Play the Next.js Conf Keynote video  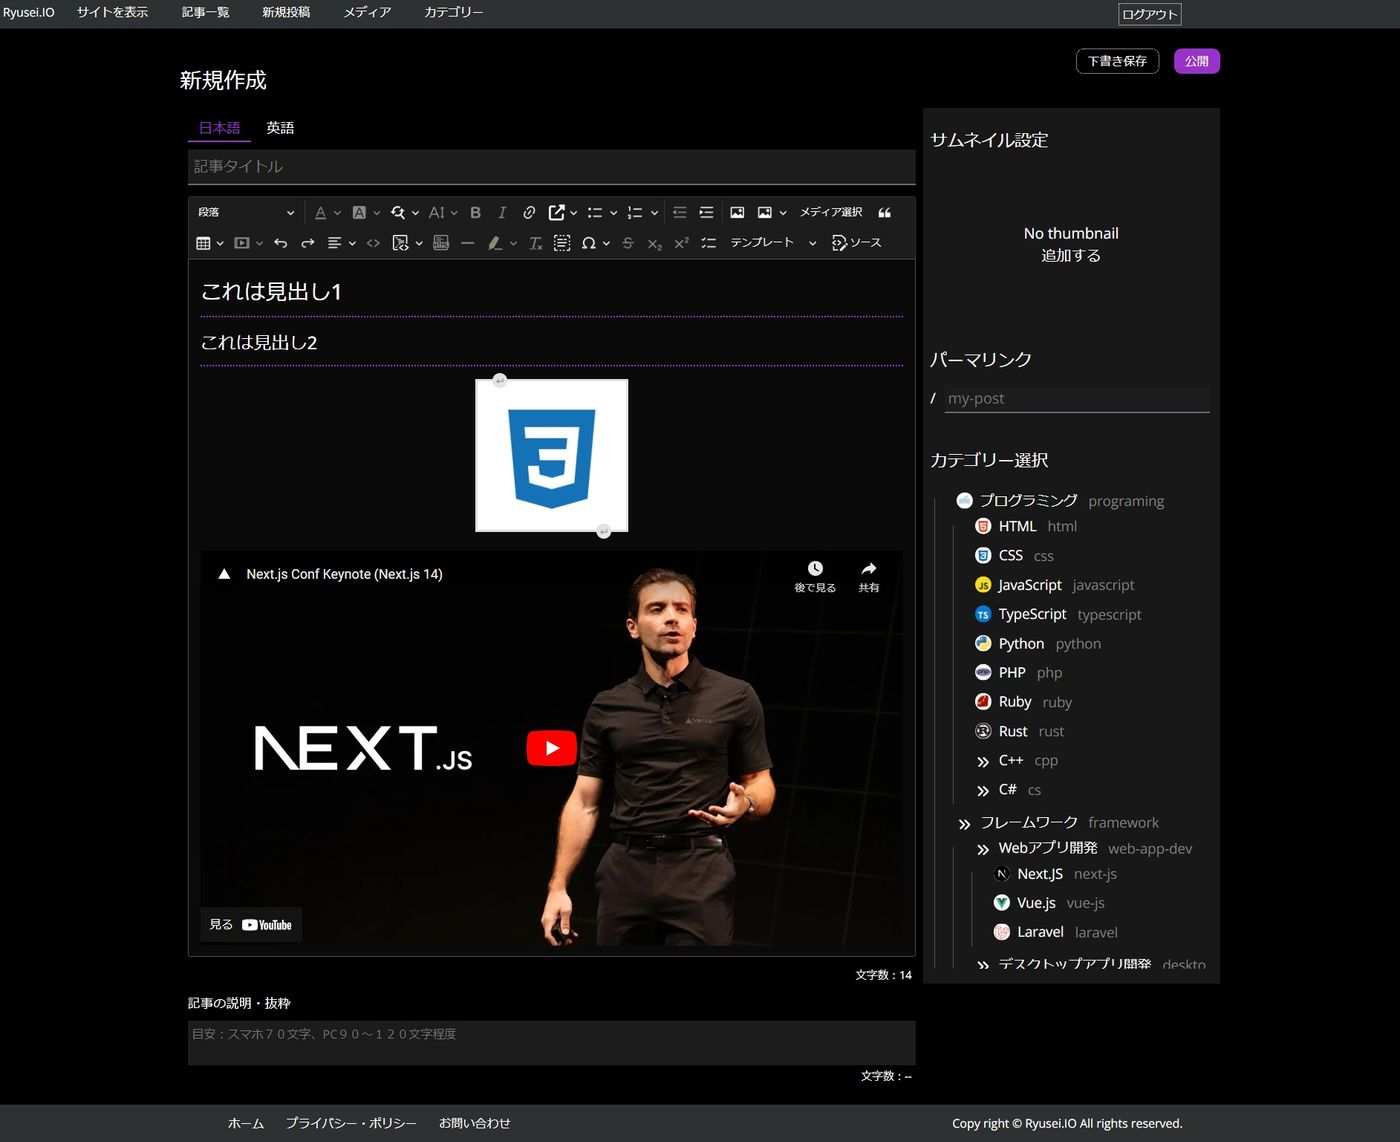551,748
